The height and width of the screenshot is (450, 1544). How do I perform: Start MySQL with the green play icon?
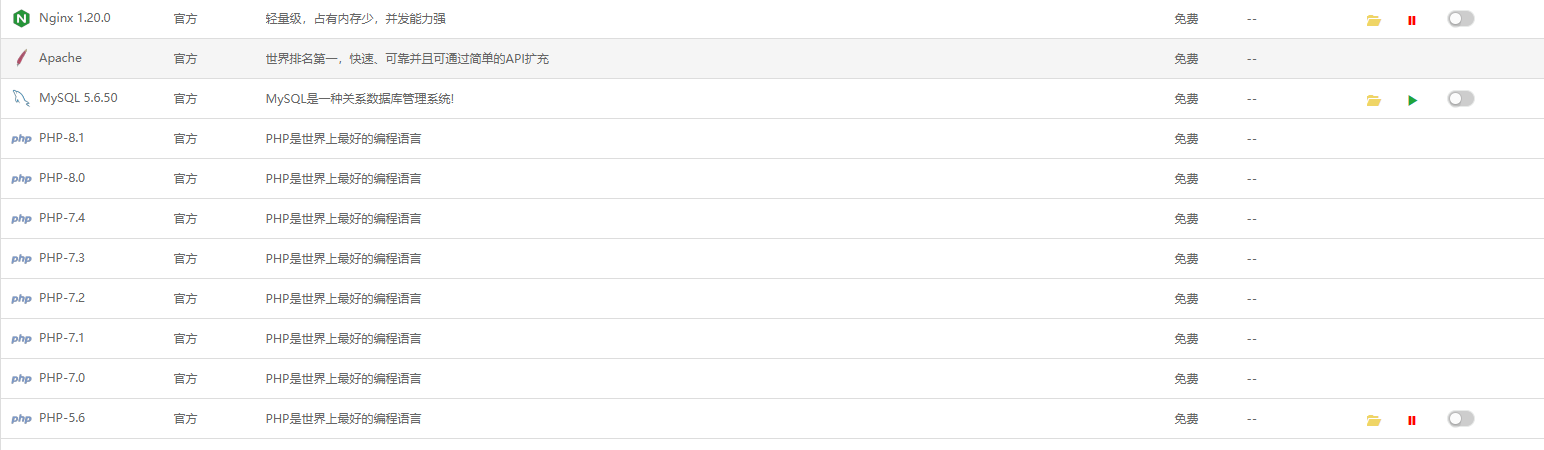(1412, 100)
